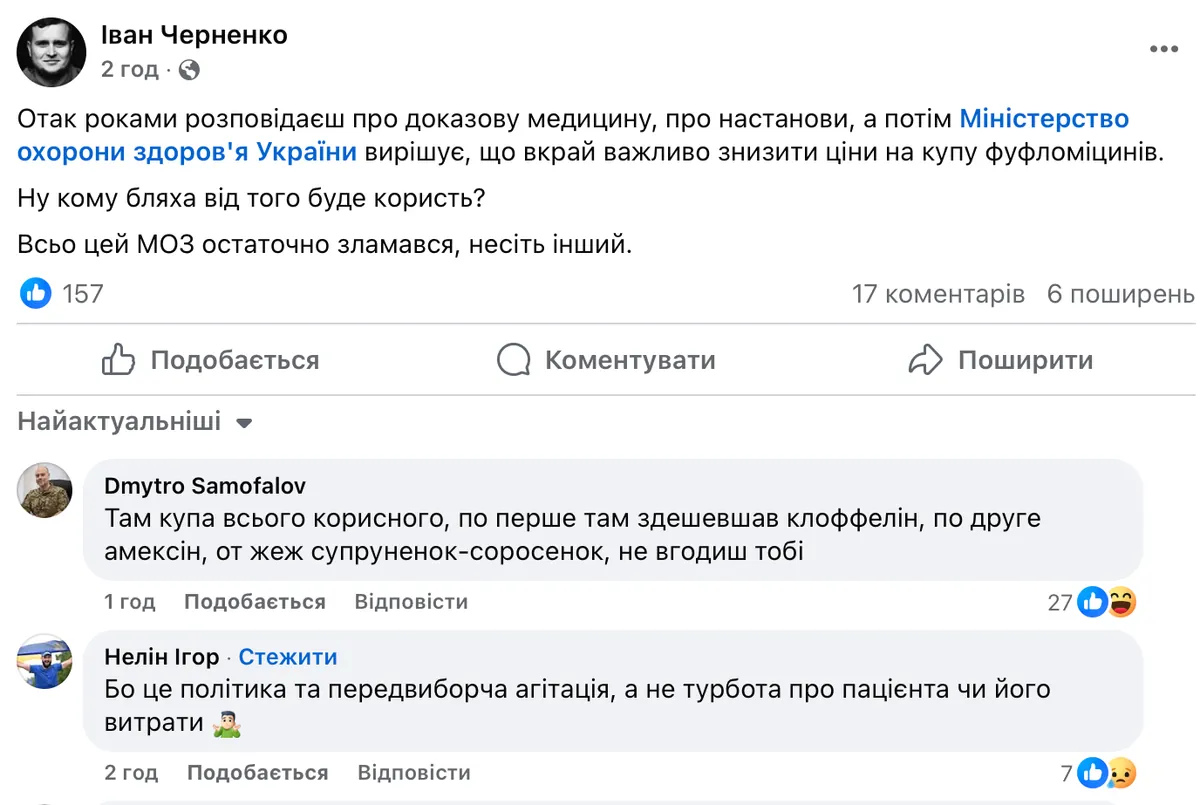Click the globe public-audience icon
The height and width of the screenshot is (805, 1200).
click(189, 70)
